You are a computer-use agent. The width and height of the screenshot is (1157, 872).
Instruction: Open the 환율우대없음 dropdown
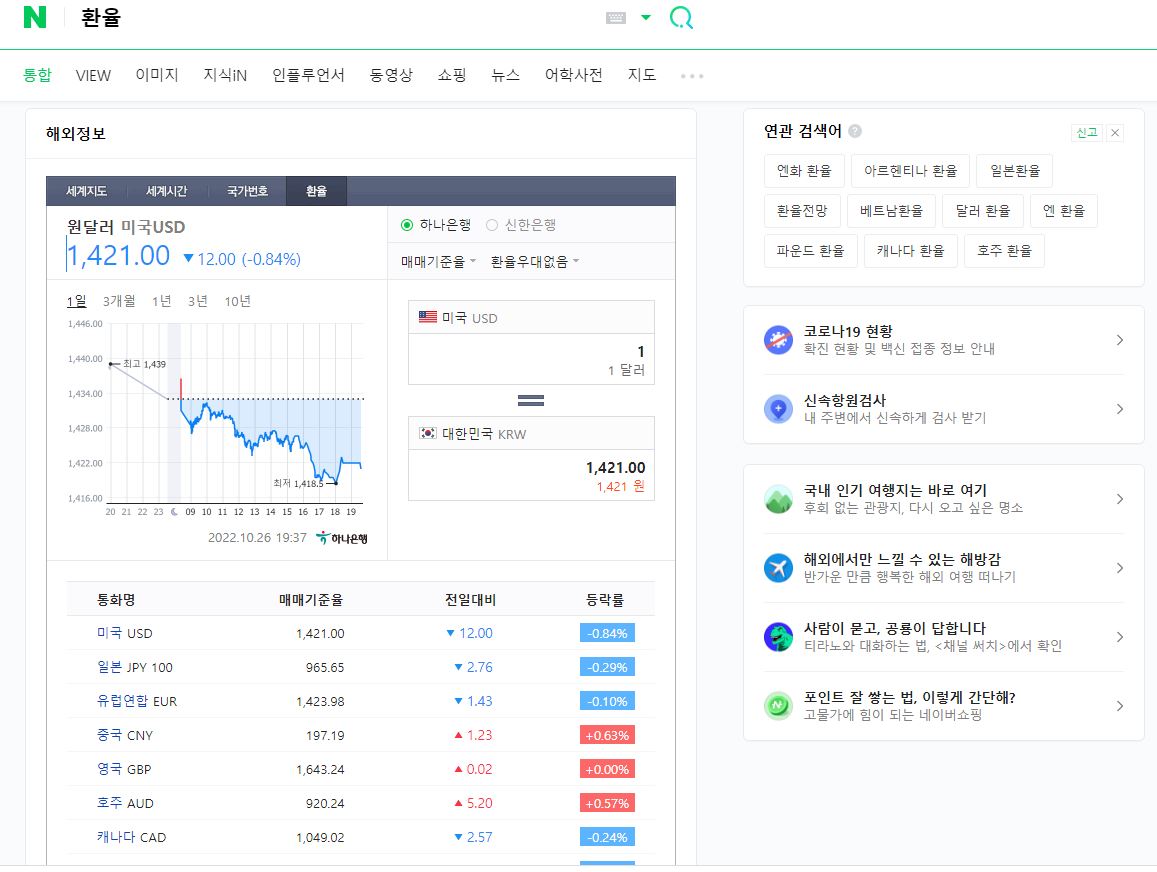(x=535, y=262)
